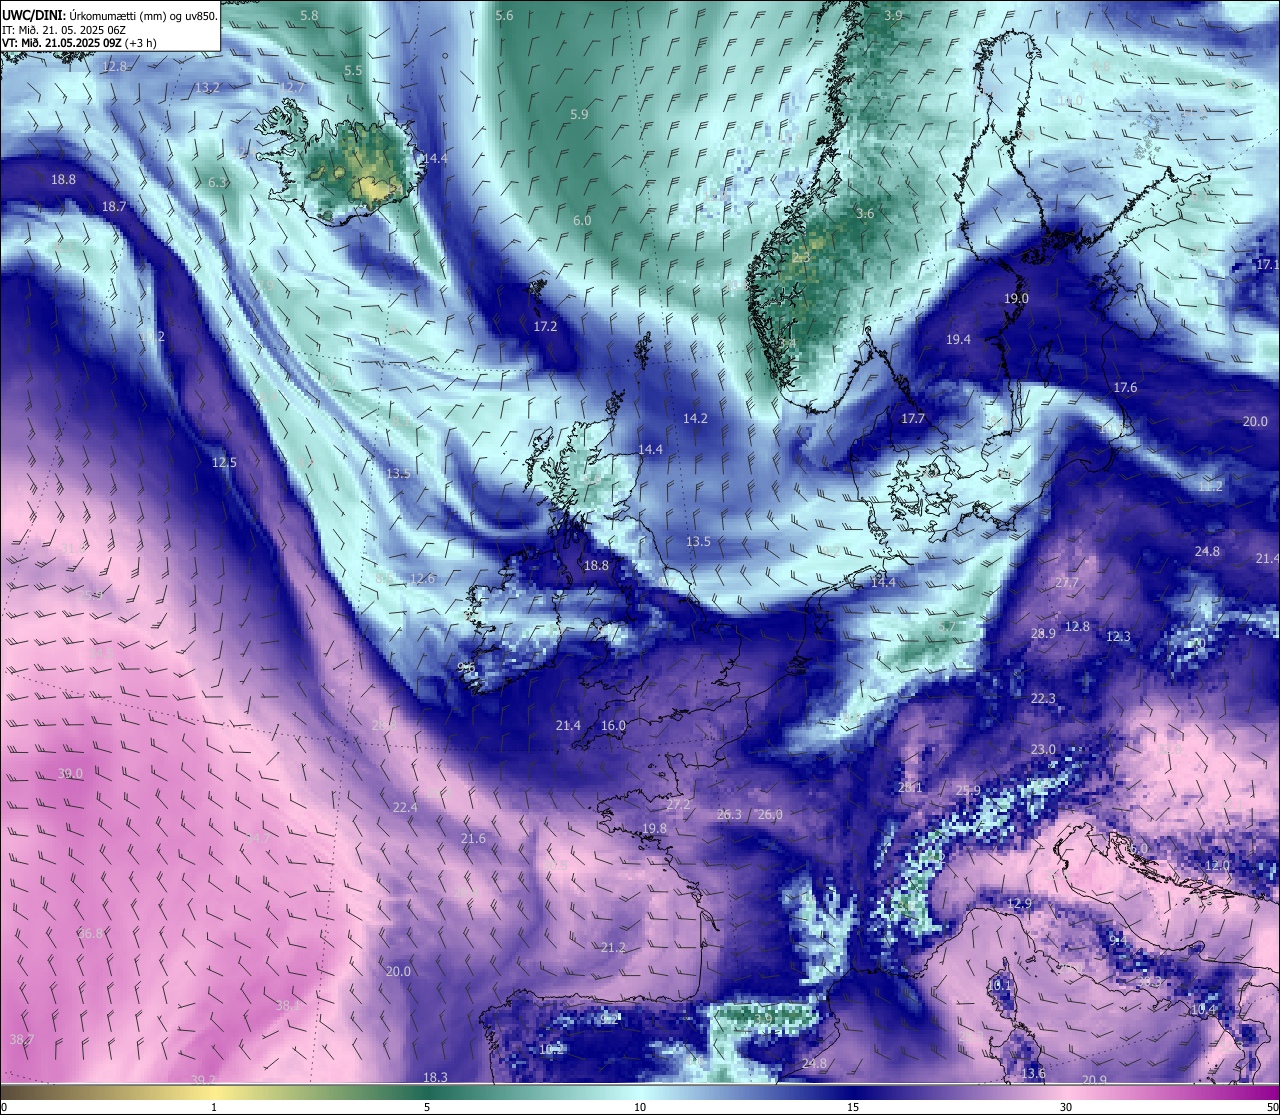This screenshot has width=1280, height=1115.
Task: Click the 19.8 value over Brittany
Action: pyautogui.click(x=654, y=829)
